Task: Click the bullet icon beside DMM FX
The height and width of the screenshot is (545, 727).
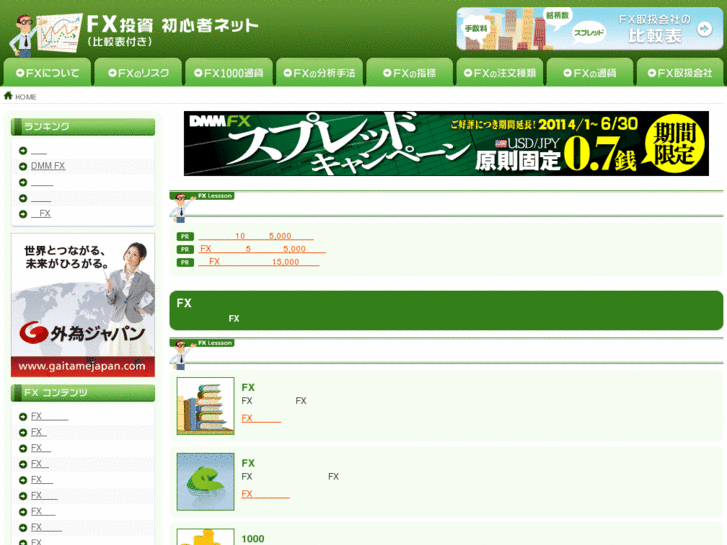Action: click(23, 167)
